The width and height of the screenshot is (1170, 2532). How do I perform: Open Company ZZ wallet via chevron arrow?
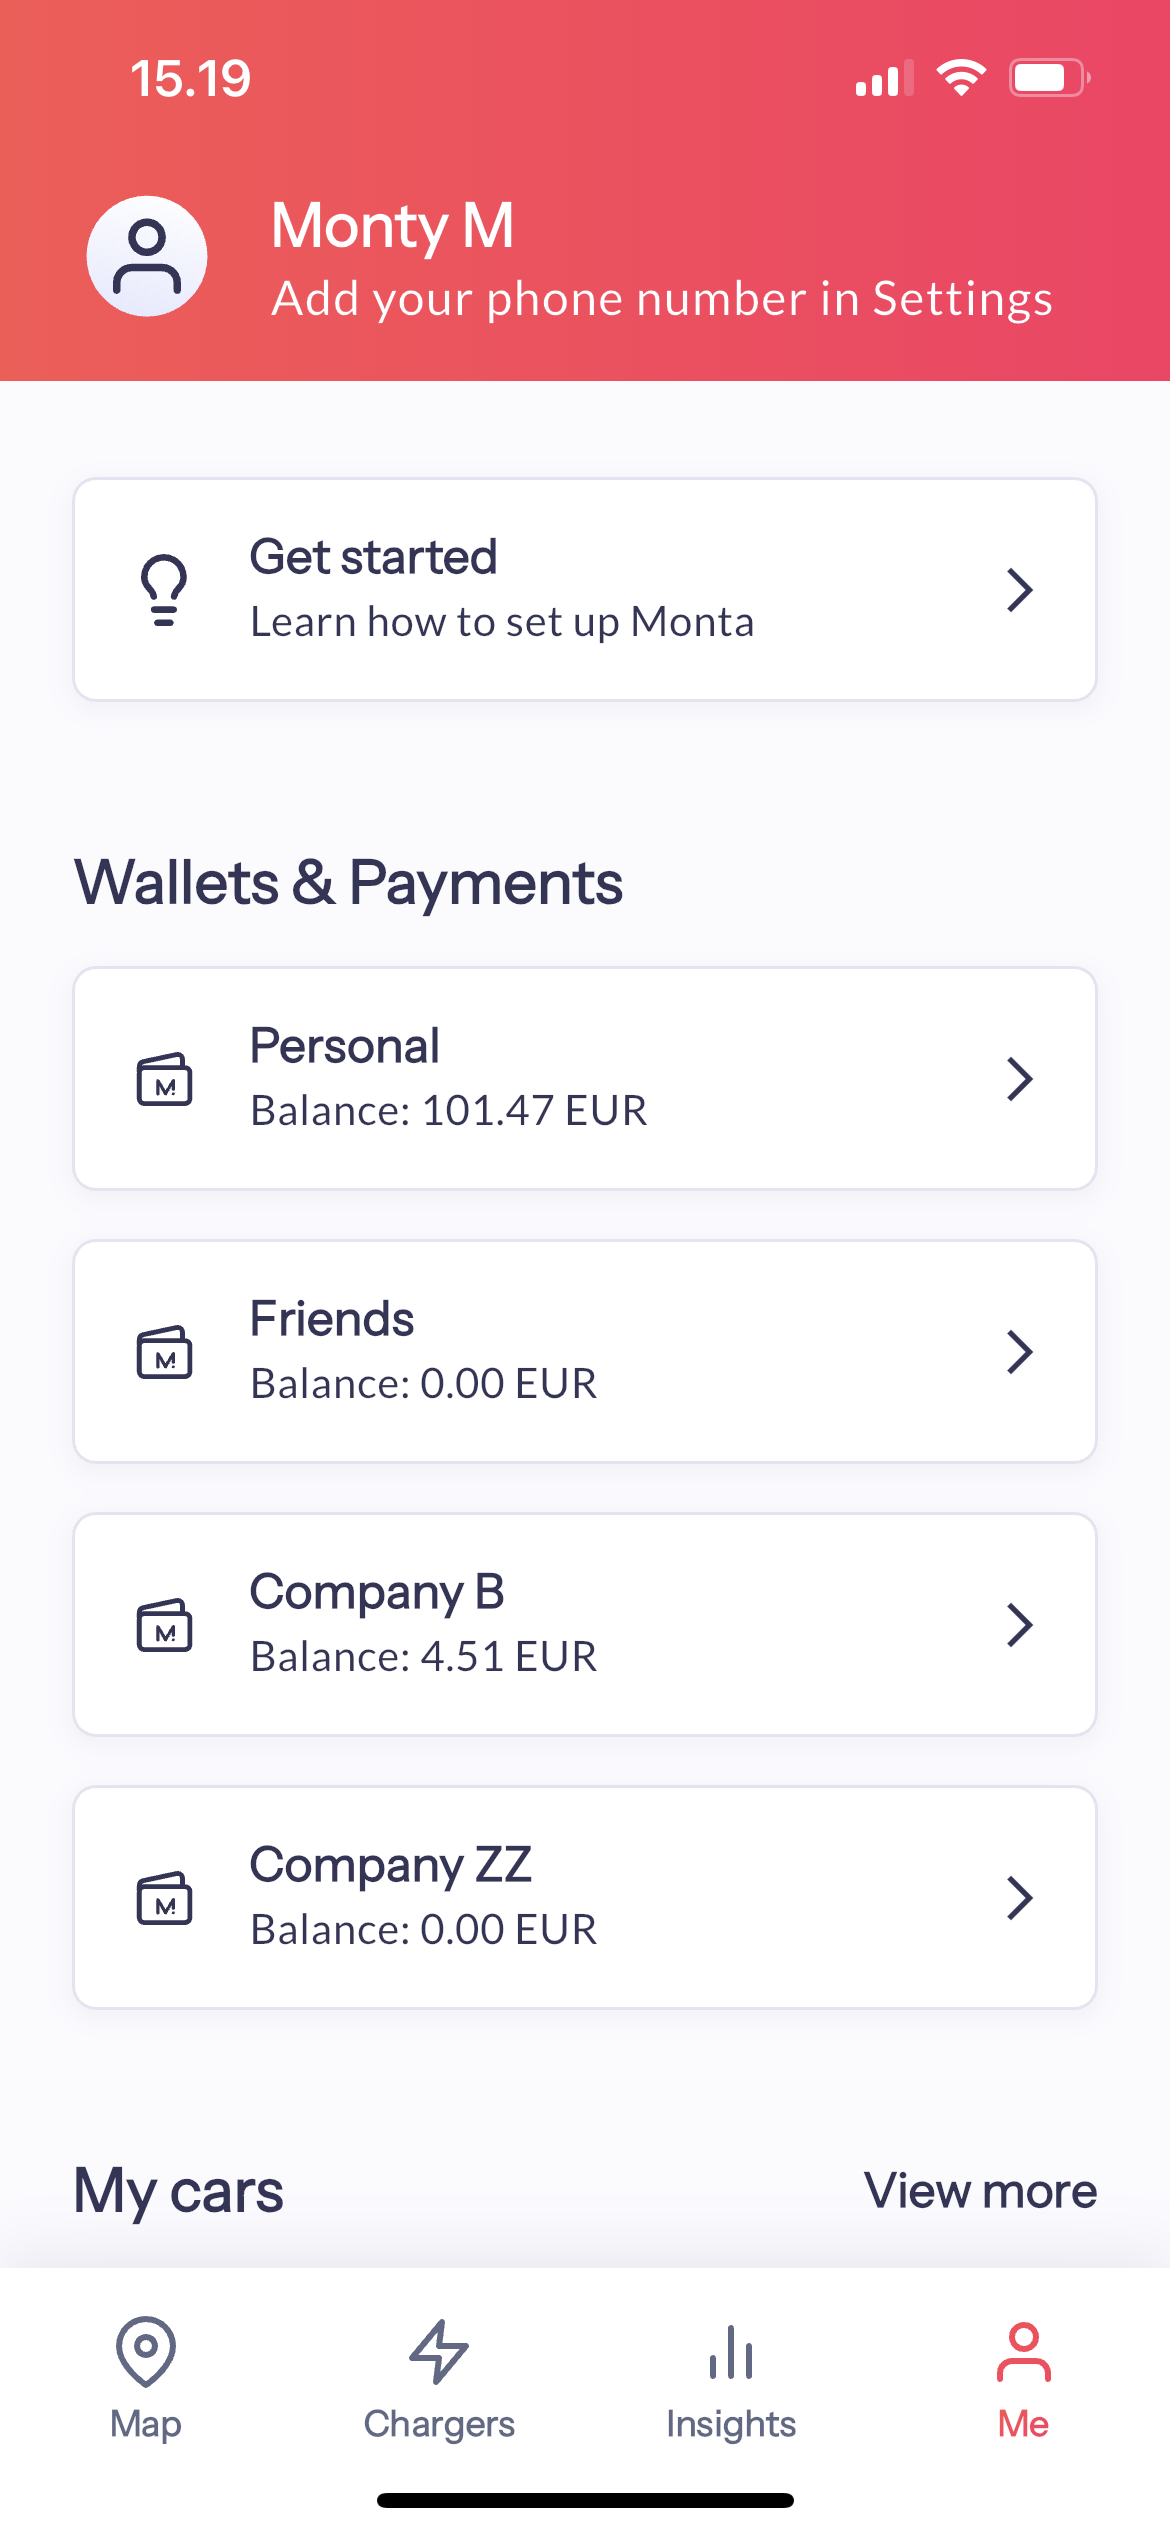click(1019, 1898)
